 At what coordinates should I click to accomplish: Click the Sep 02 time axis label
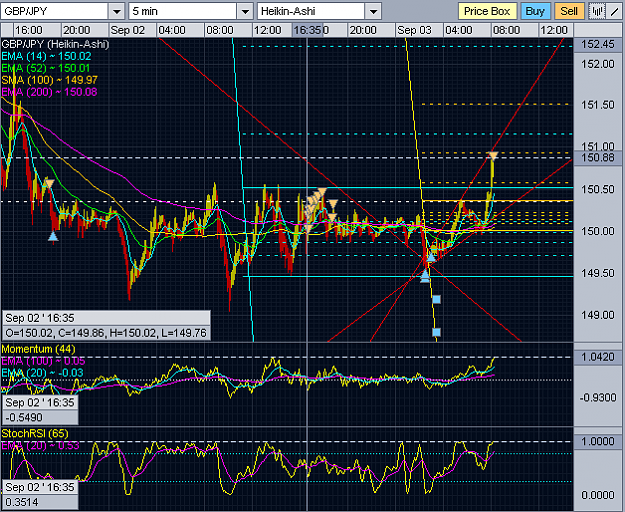128,30
